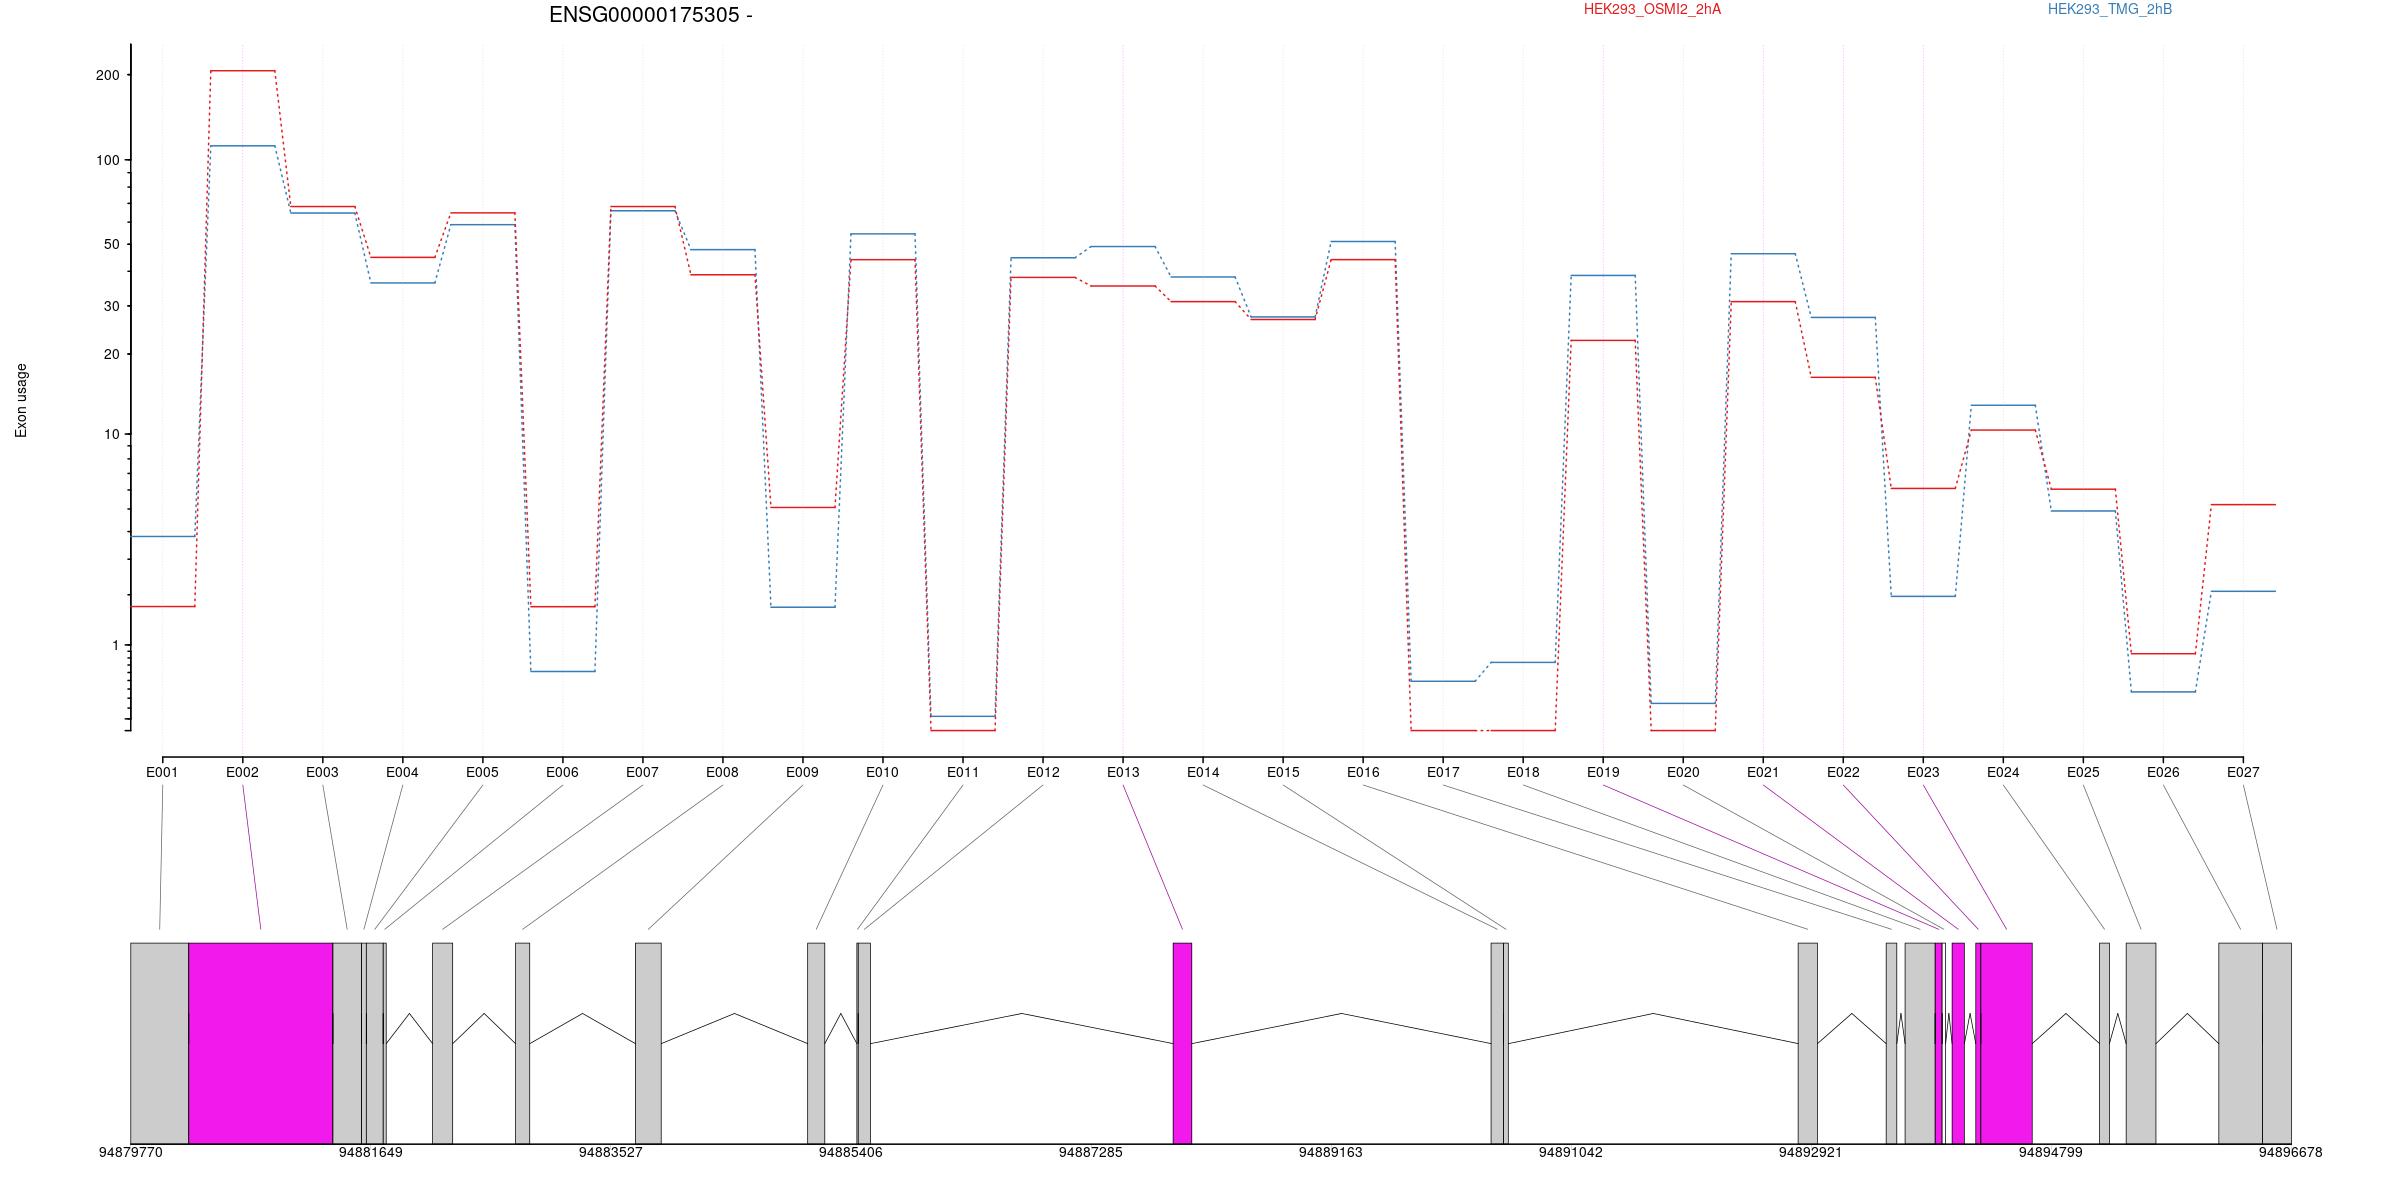Click the E026 exon label
Viewport: 2400px width, 1200px height.
point(2163,772)
